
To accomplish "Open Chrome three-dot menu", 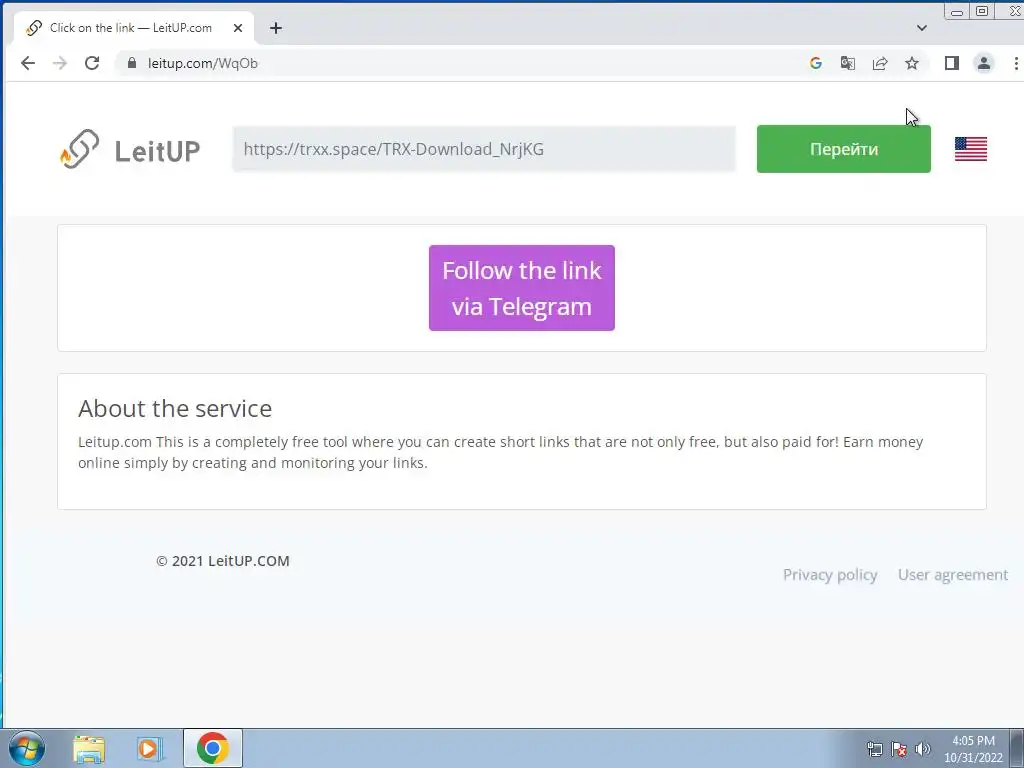I will coord(1016,63).
